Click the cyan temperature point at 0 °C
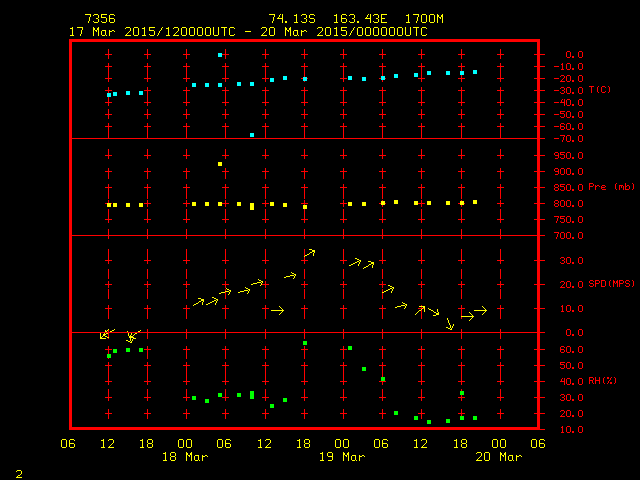This screenshot has width=640, height=480. pos(220,55)
